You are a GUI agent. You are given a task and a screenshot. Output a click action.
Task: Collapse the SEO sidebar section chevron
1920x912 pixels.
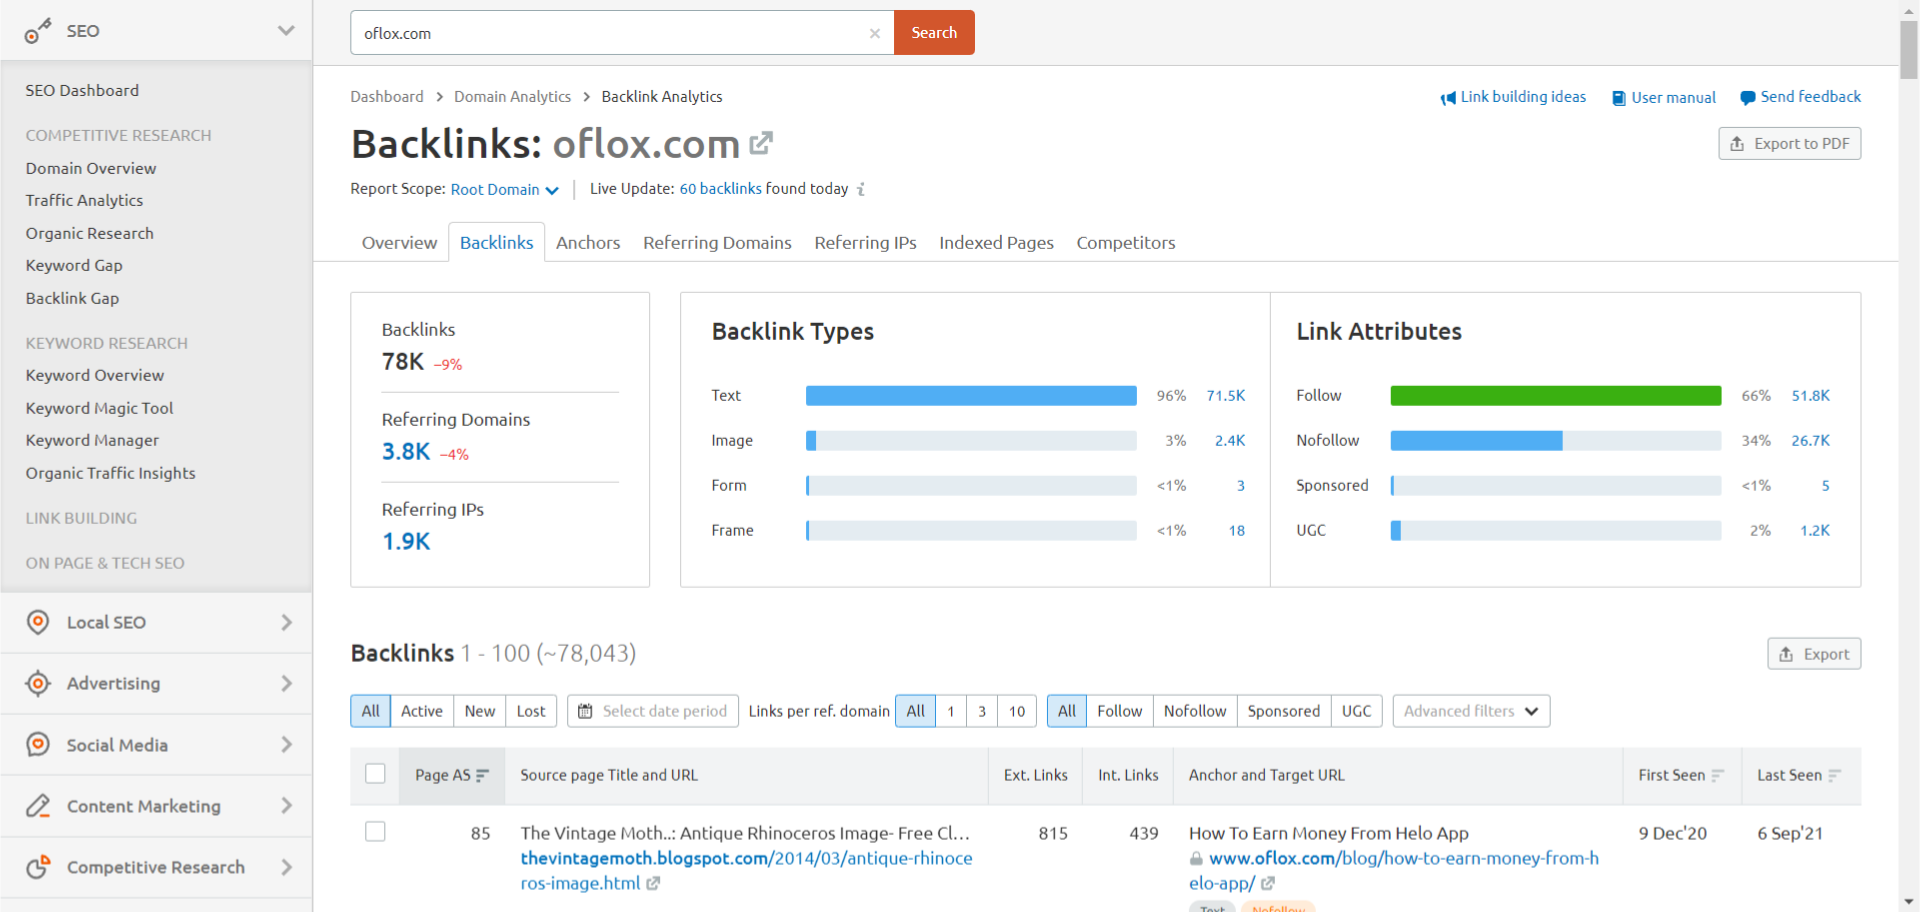287,30
